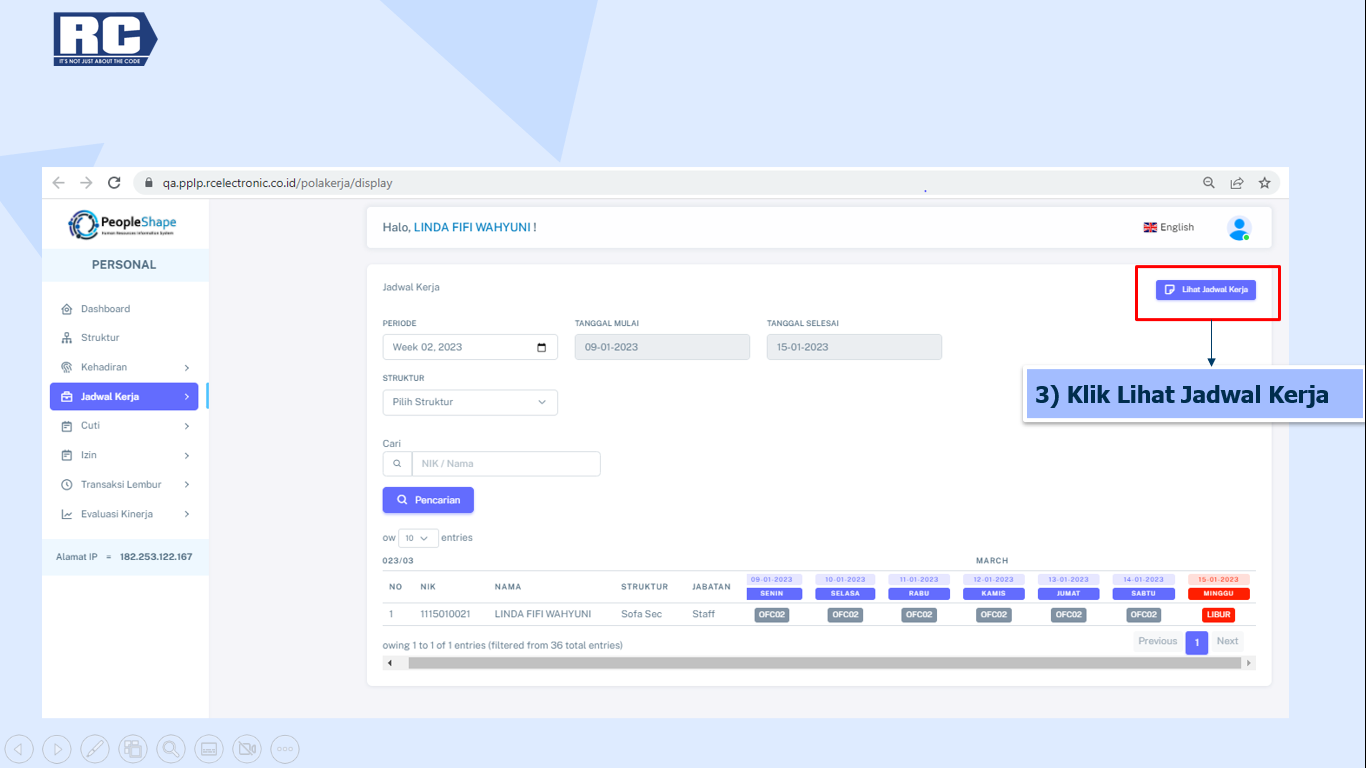Open the Pilih Struktur dropdown
Viewport: 1366px width, 768px height.
[x=470, y=402]
